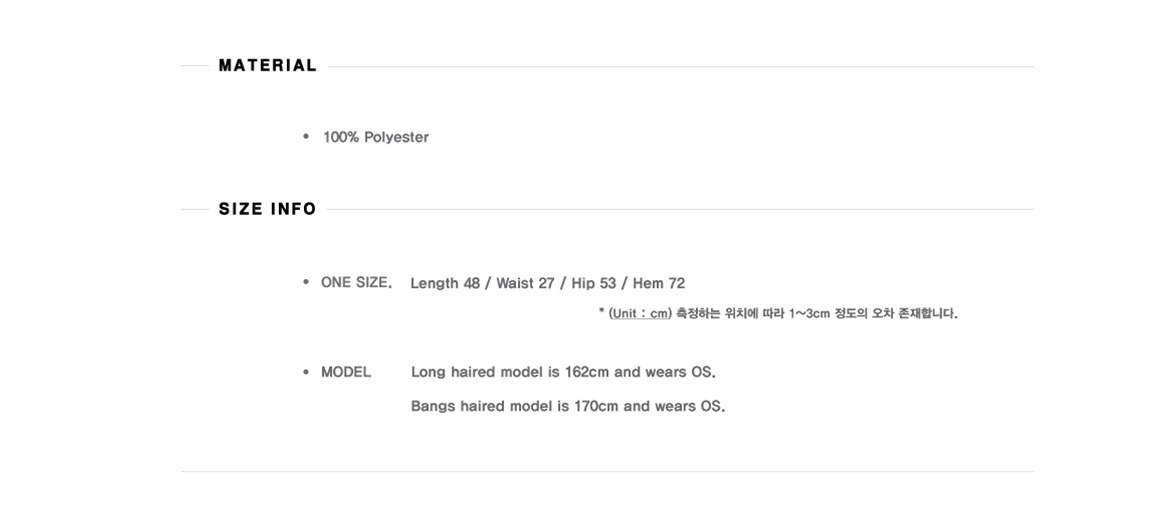
Task: Click the Hip 53 measurement
Action: [x=594, y=283]
